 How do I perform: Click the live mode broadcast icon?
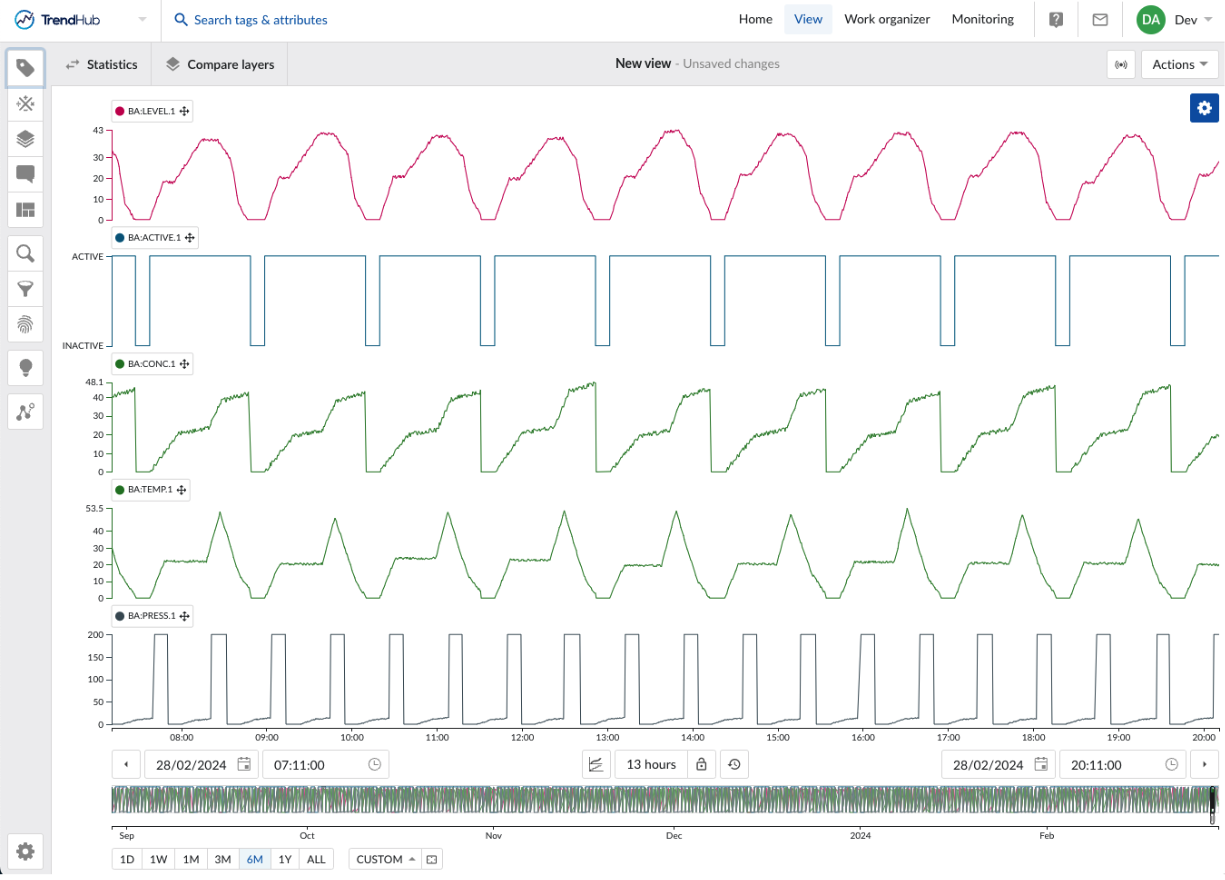[x=1121, y=65]
